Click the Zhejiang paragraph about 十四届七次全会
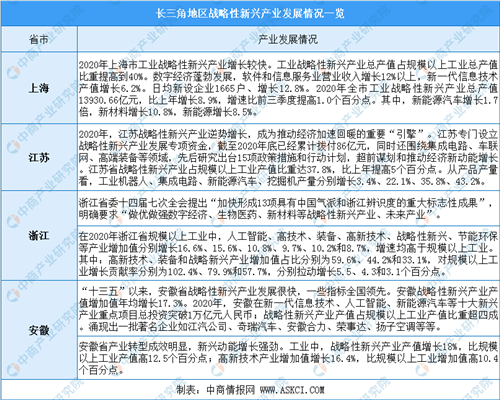 click(x=286, y=208)
